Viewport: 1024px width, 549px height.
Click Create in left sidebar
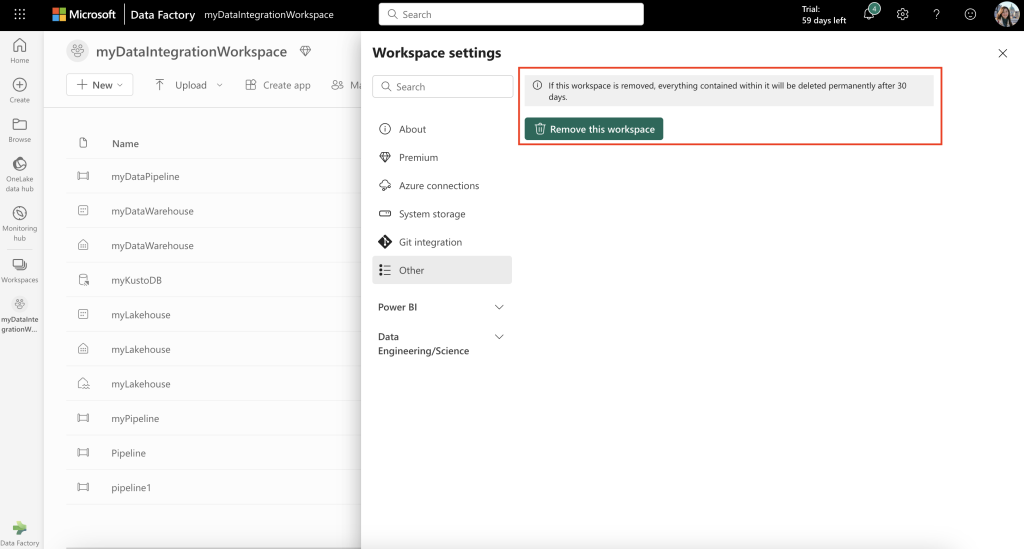coord(20,90)
